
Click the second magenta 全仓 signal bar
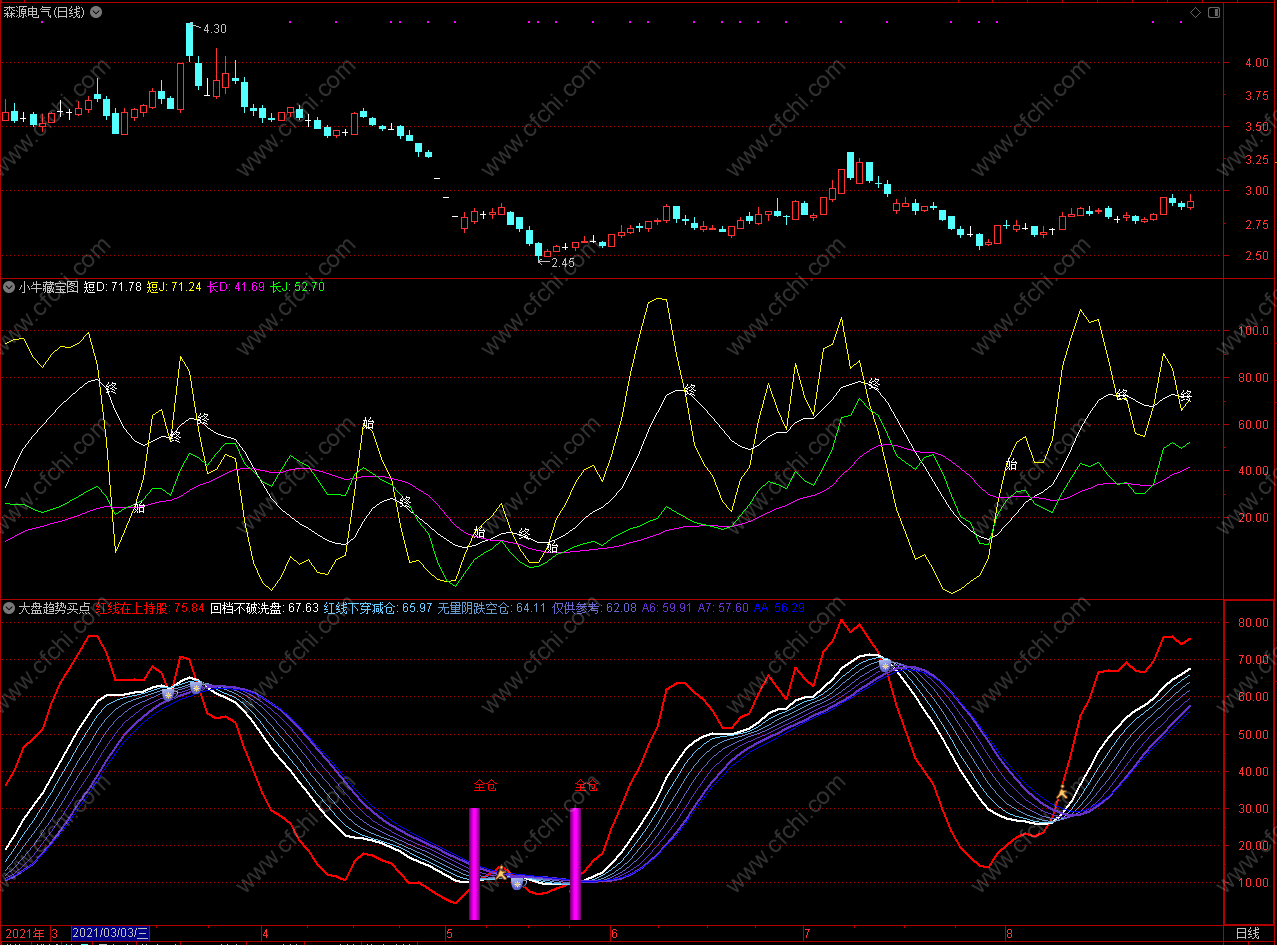click(x=575, y=863)
